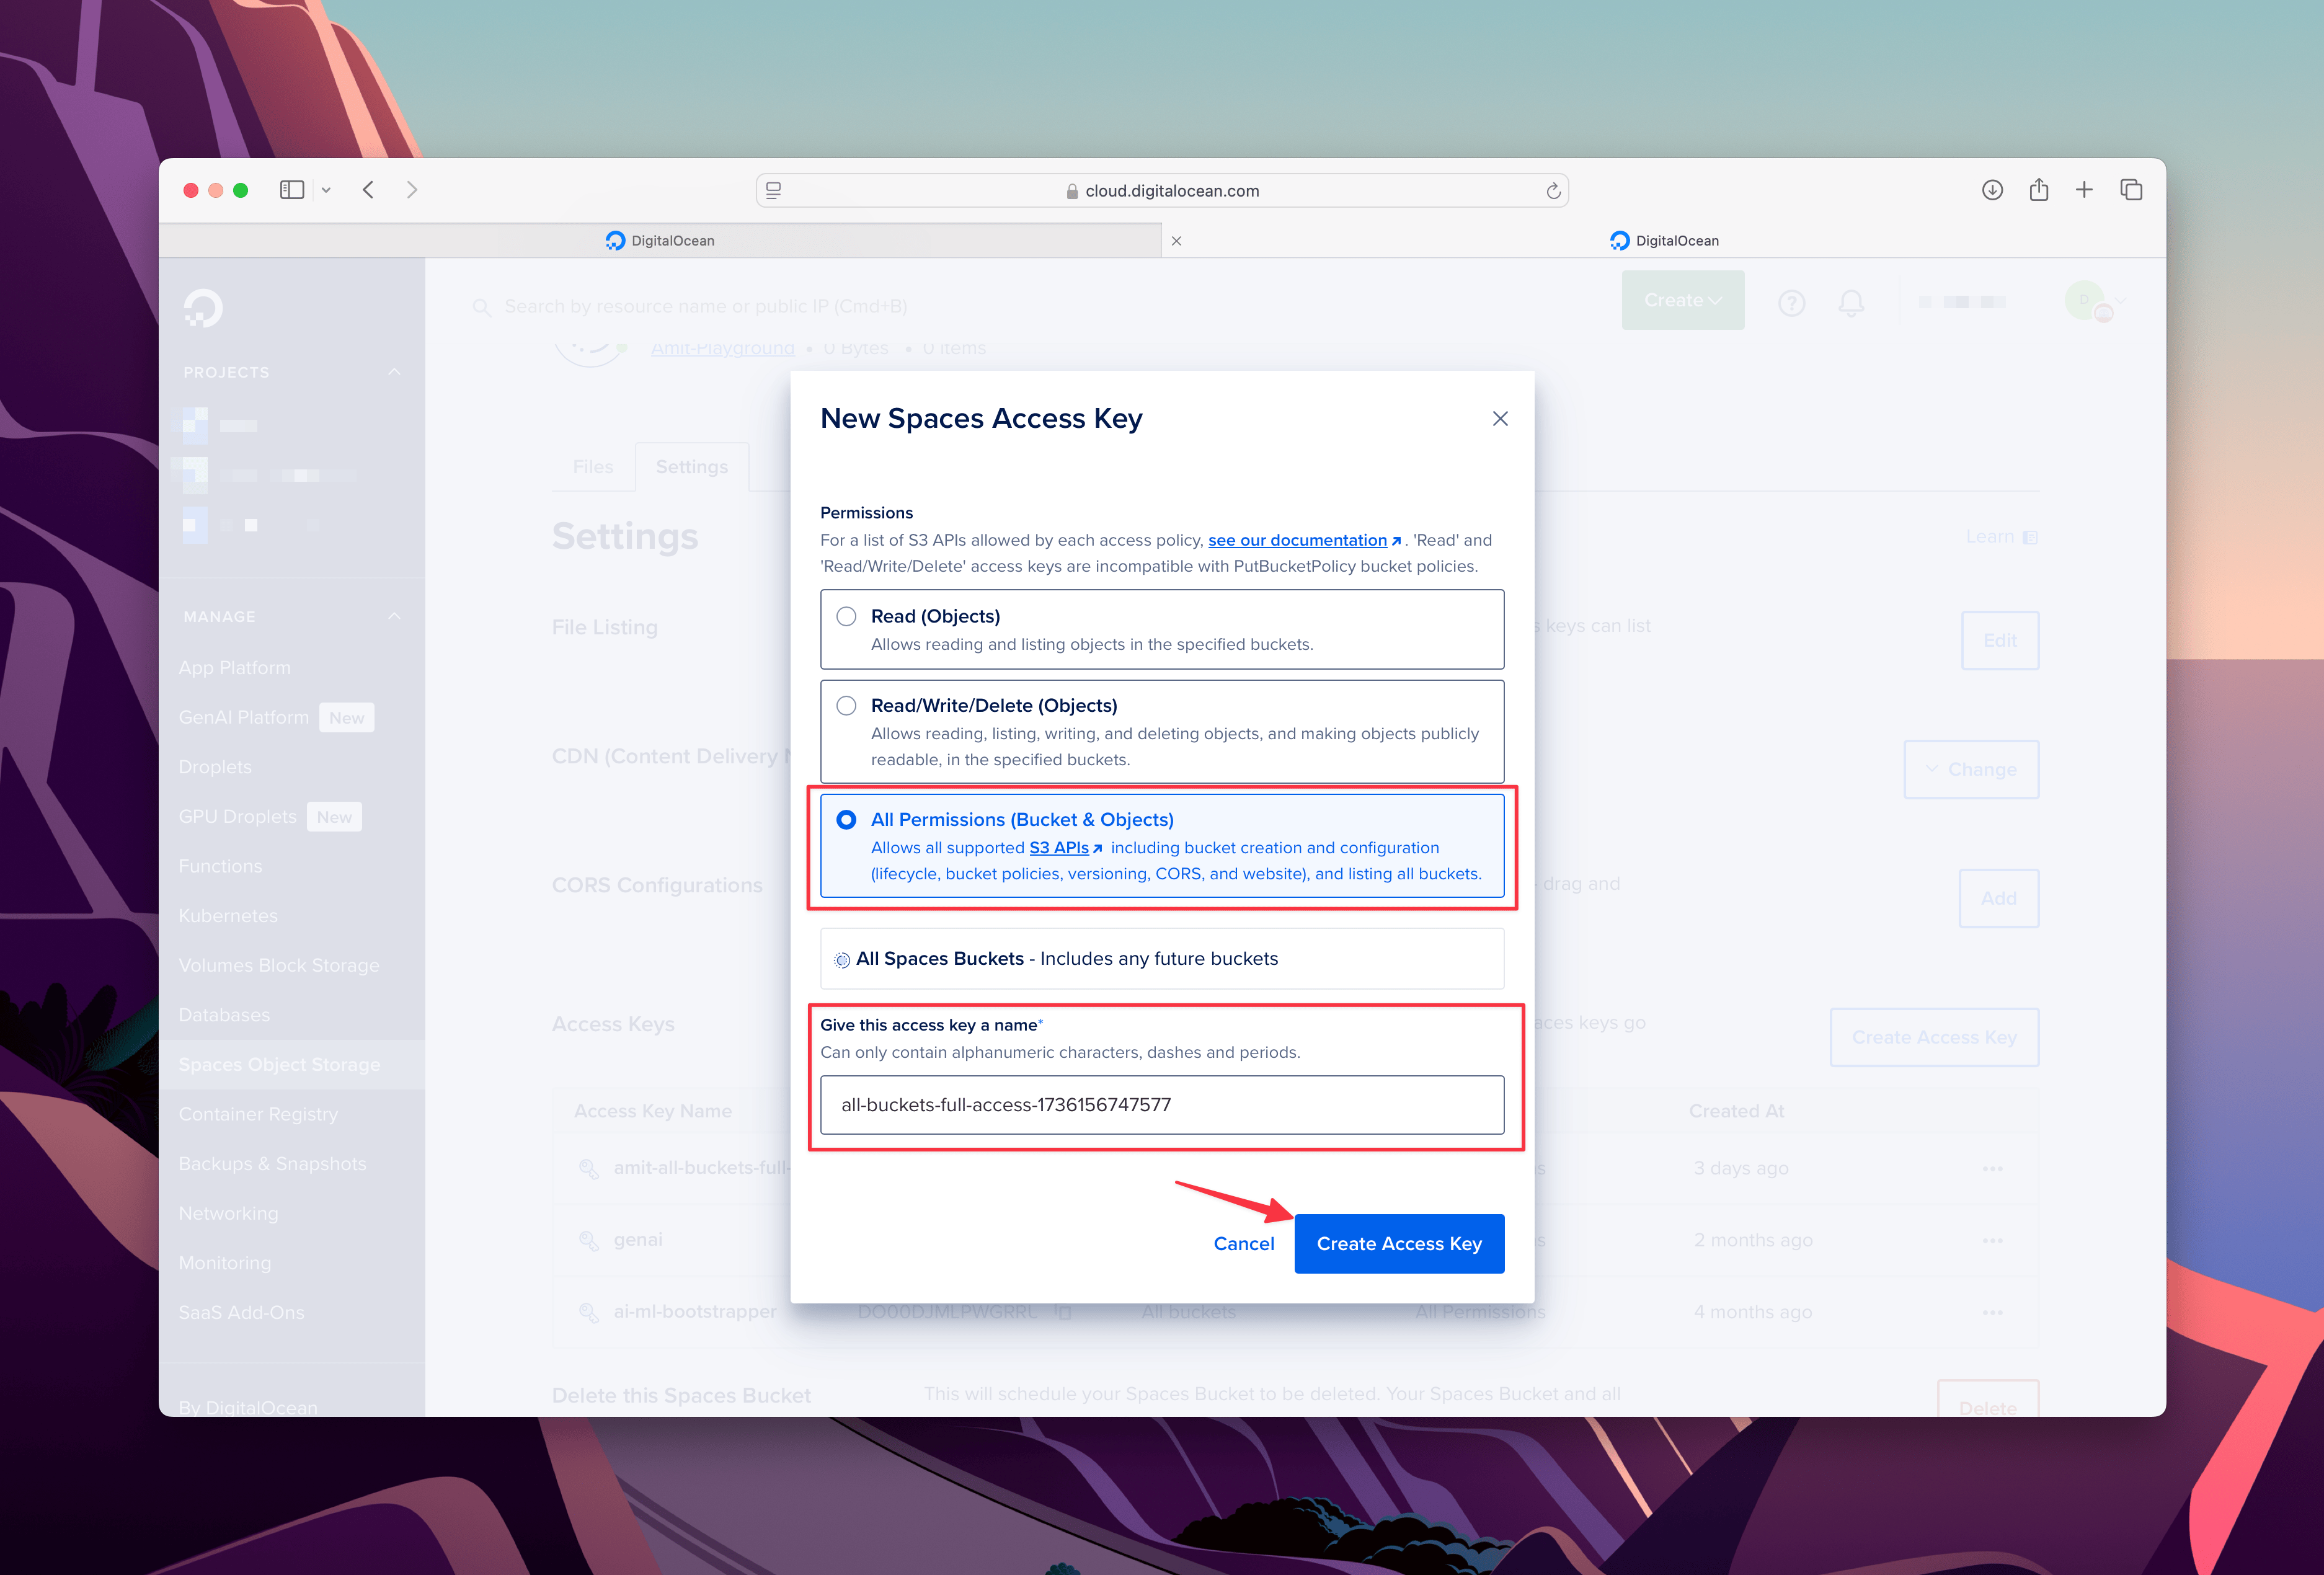Screen dimensions: 2324x1575
Task: Click the Amit-Playground breadcrumb link
Action: pyautogui.click(x=722, y=348)
